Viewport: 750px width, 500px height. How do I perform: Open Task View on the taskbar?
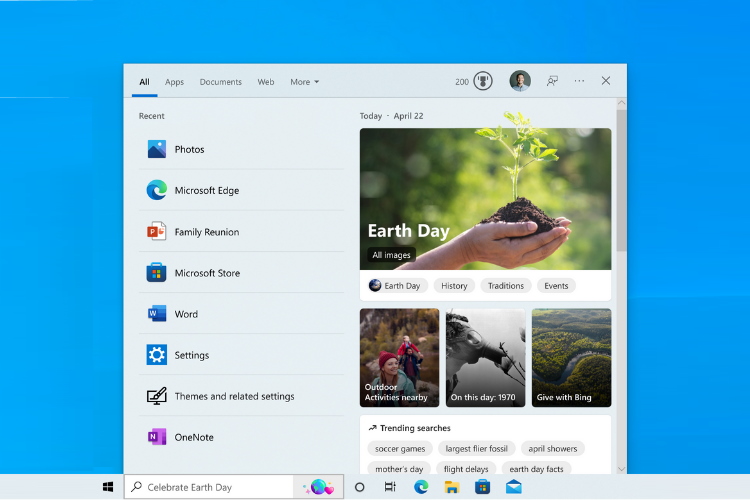click(390, 487)
